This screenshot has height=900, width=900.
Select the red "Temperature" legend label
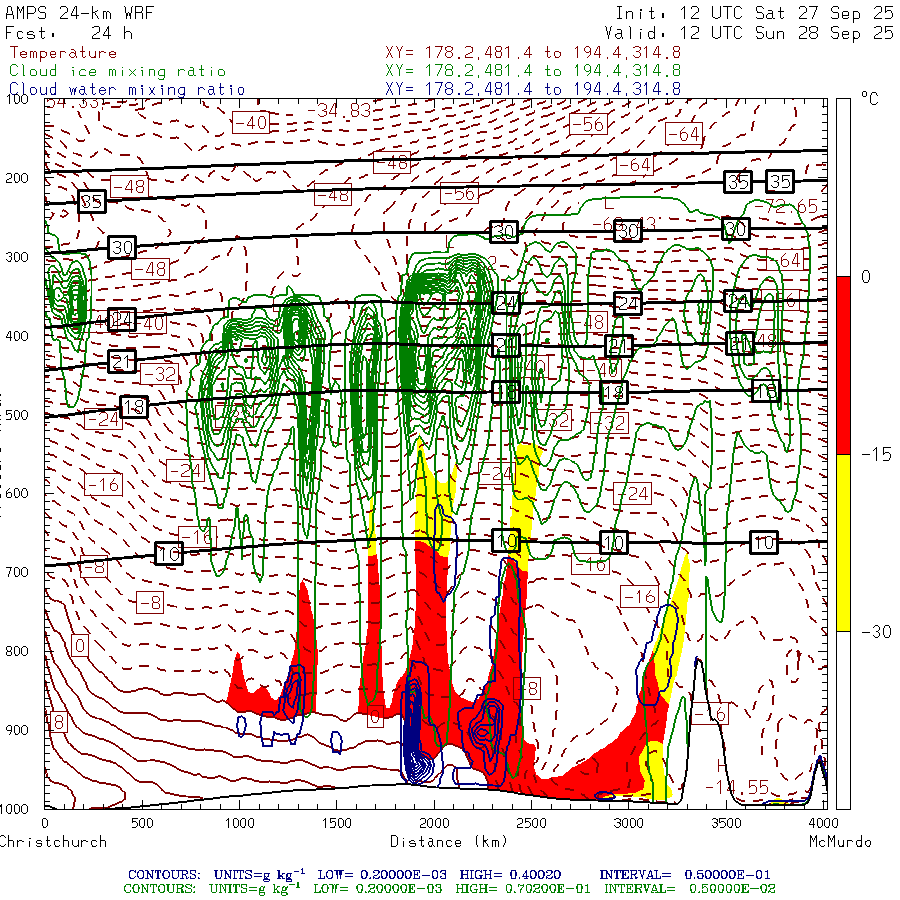(x=63, y=53)
